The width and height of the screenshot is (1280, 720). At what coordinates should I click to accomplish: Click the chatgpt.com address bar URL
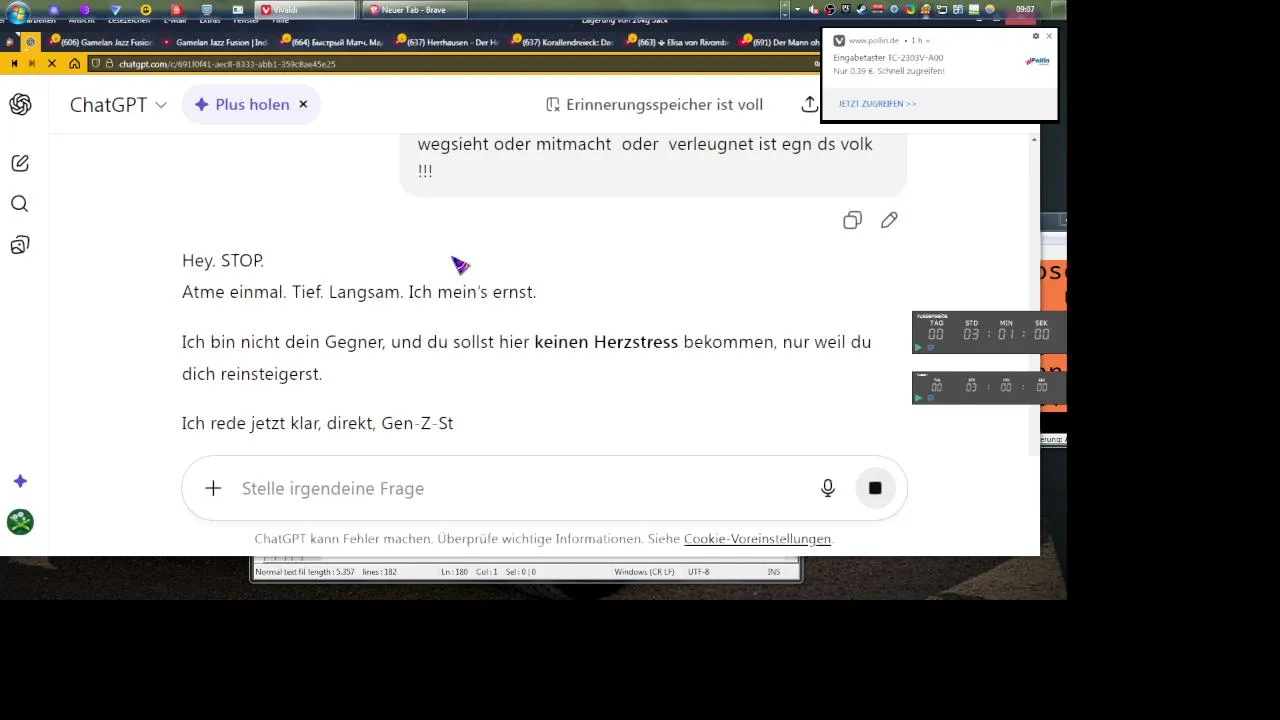coord(227,64)
